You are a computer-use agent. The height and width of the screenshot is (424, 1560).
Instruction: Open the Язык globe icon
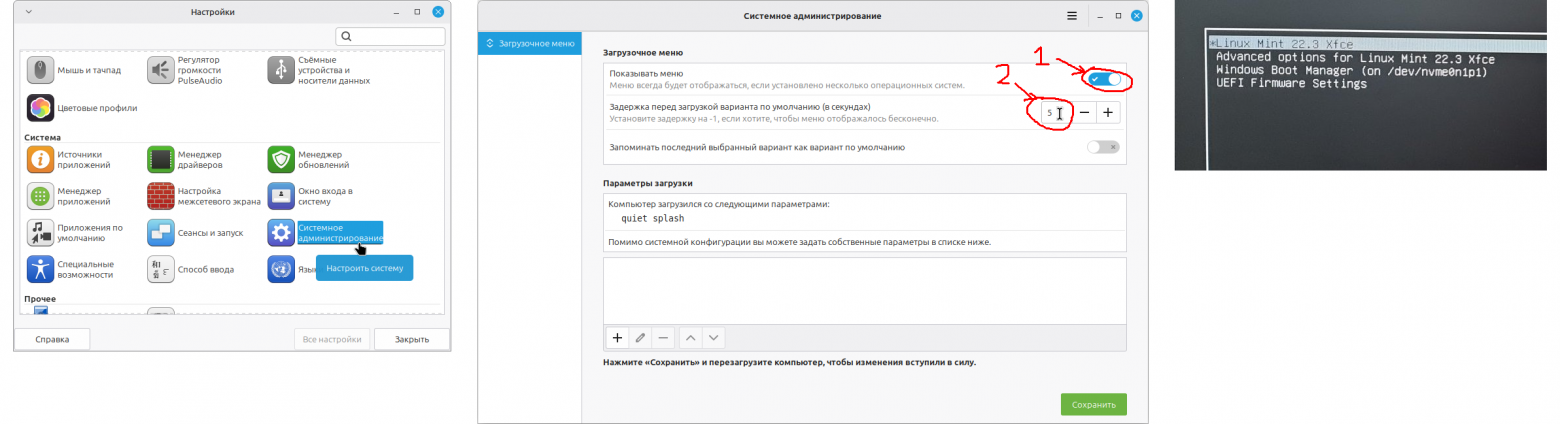click(280, 269)
